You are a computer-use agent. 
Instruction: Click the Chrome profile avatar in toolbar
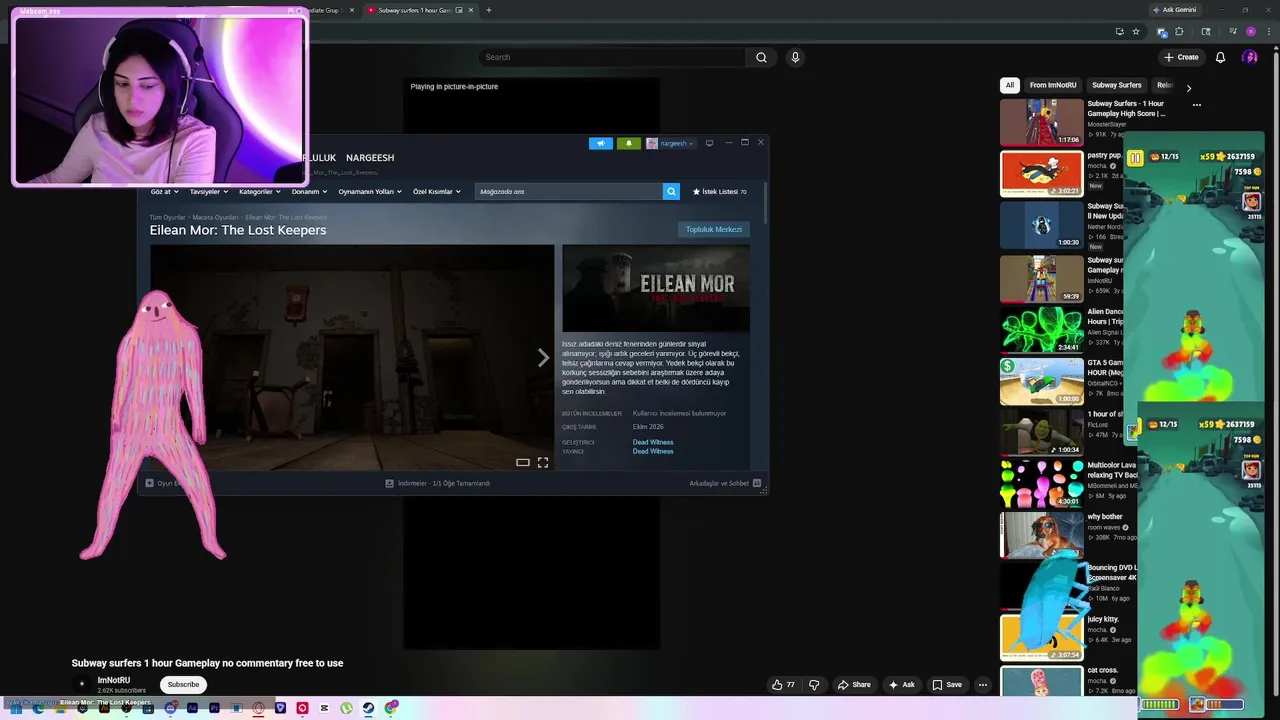tap(1251, 31)
